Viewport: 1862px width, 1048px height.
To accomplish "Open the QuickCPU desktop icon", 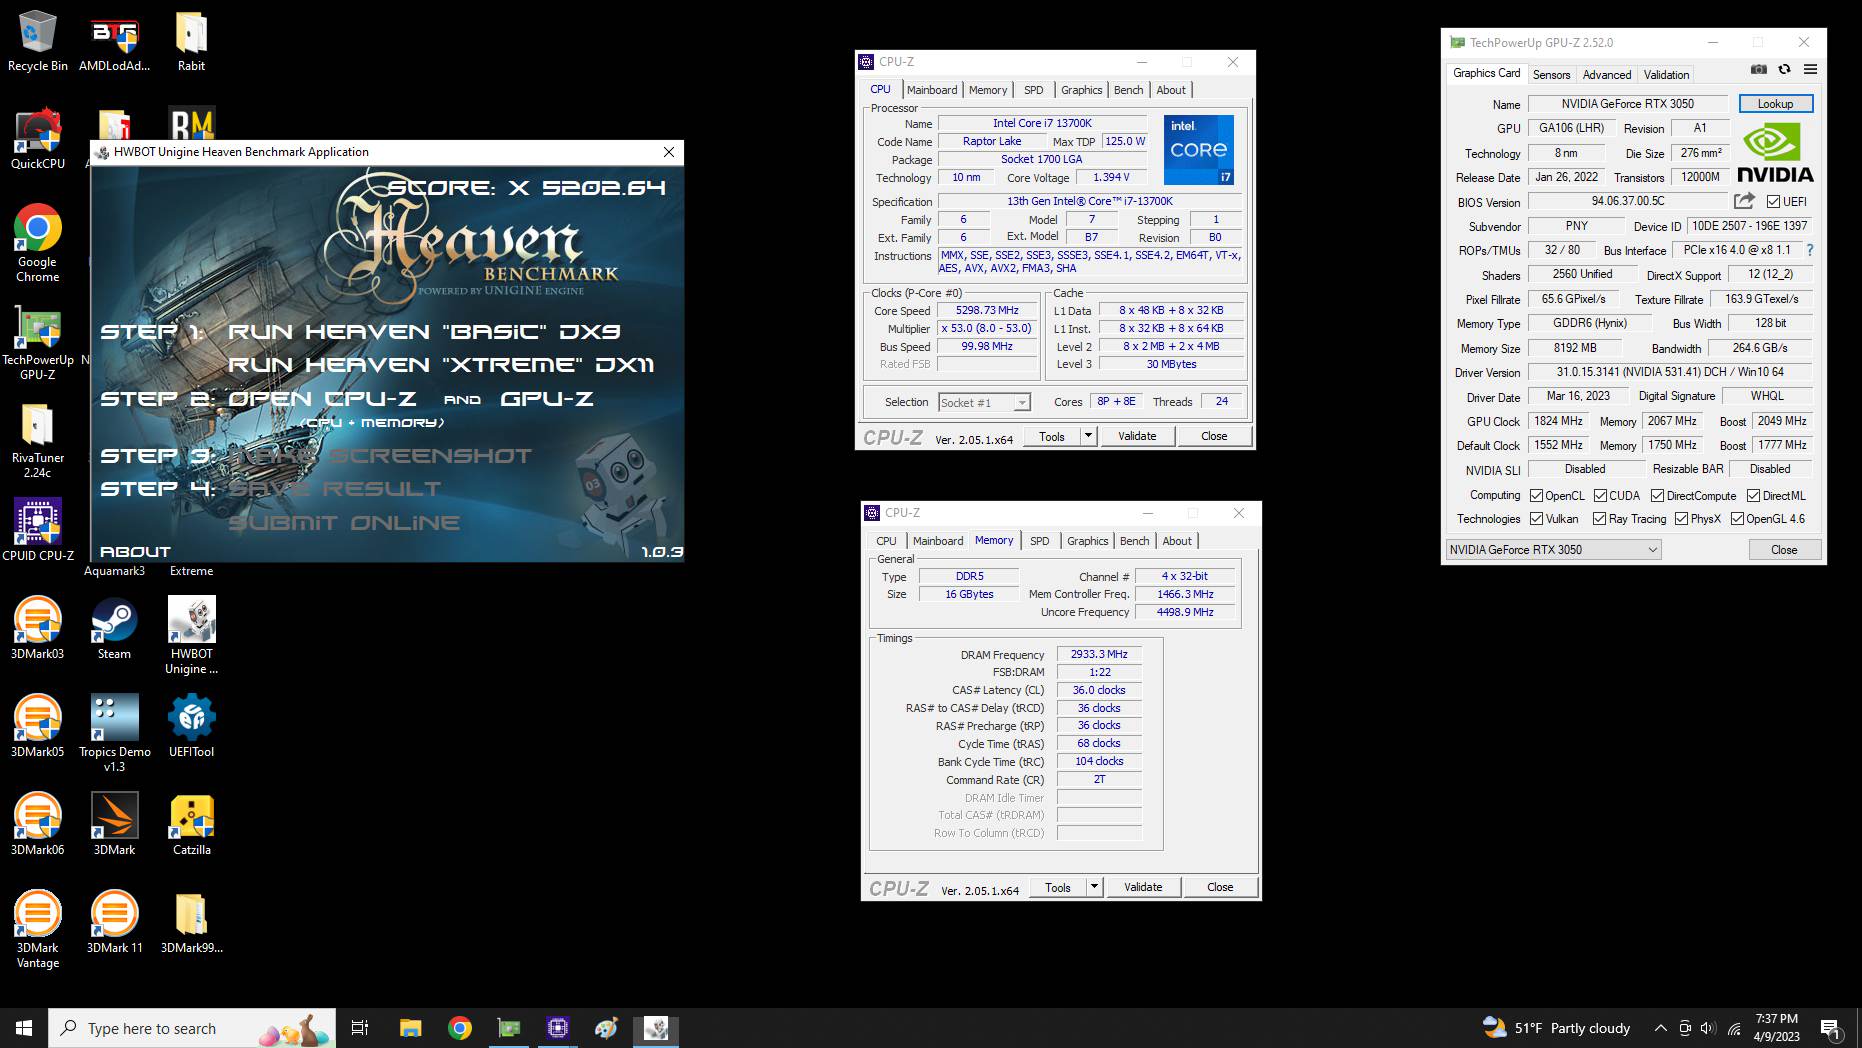I will click(38, 140).
